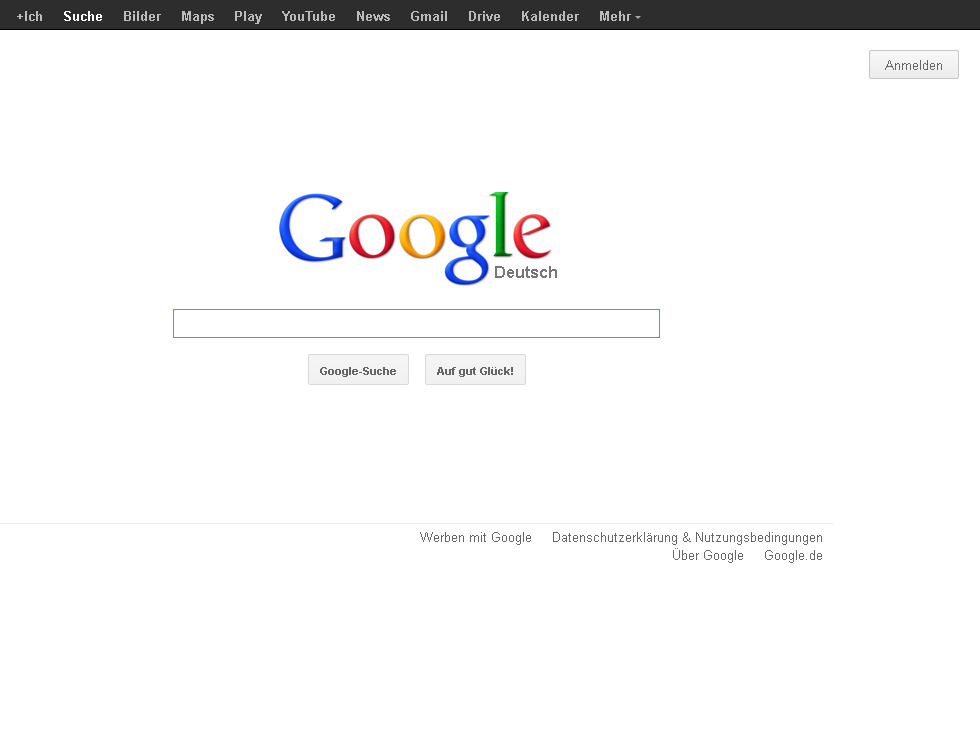This screenshot has width=980, height=744.
Task: Select Suche in the top navigation bar
Action: (82, 16)
